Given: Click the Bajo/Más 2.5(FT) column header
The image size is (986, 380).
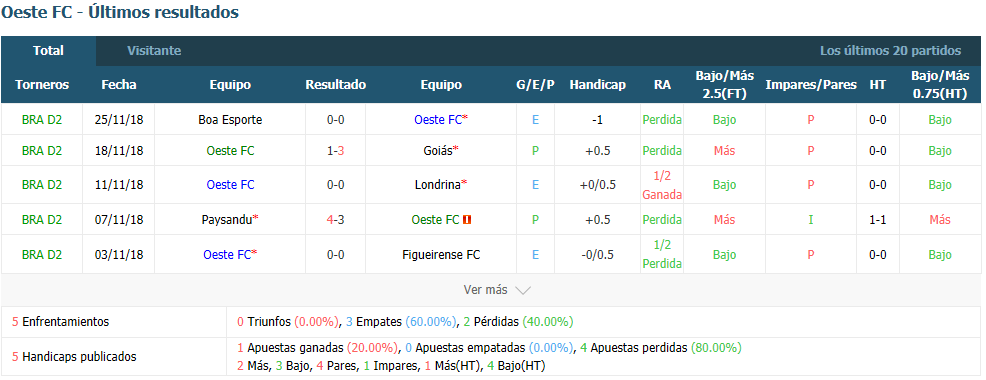Looking at the screenshot, I should tap(724, 85).
